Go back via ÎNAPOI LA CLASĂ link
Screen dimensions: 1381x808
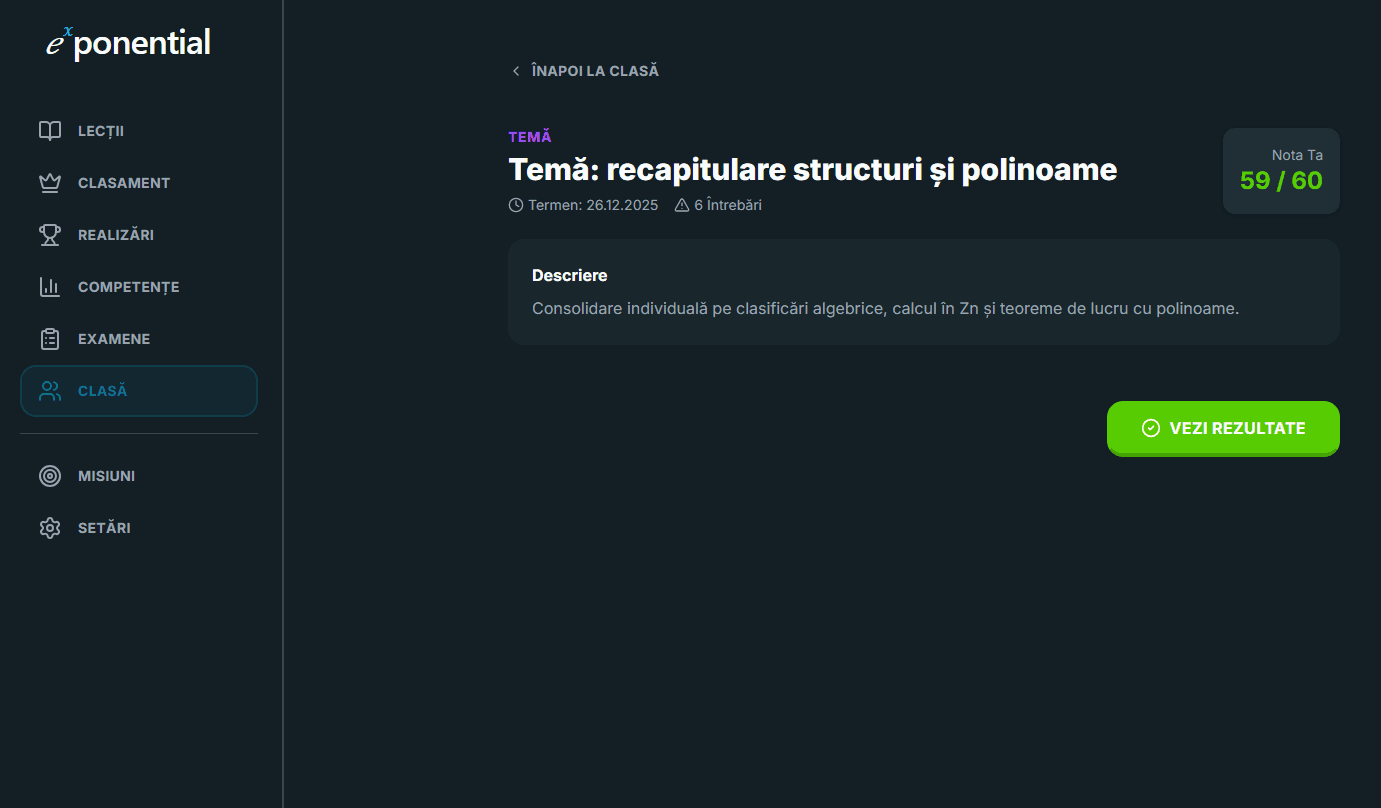click(584, 71)
